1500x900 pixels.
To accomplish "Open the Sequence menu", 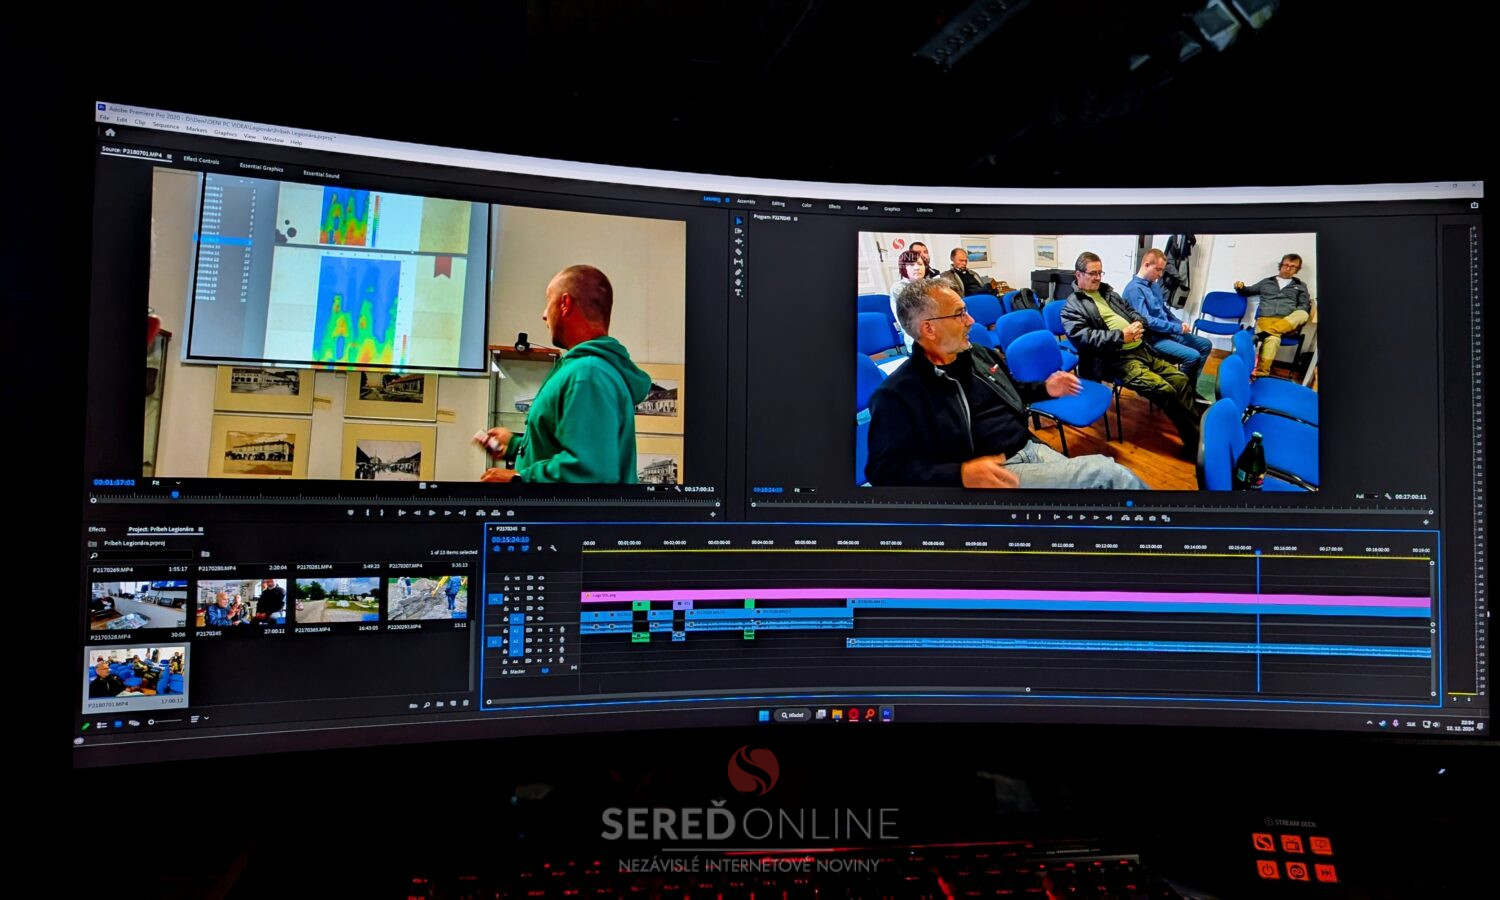I will [166, 125].
